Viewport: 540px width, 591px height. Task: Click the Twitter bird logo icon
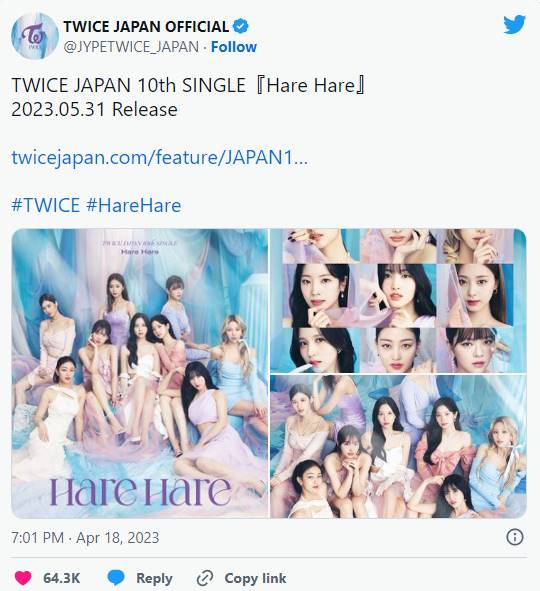[514, 24]
